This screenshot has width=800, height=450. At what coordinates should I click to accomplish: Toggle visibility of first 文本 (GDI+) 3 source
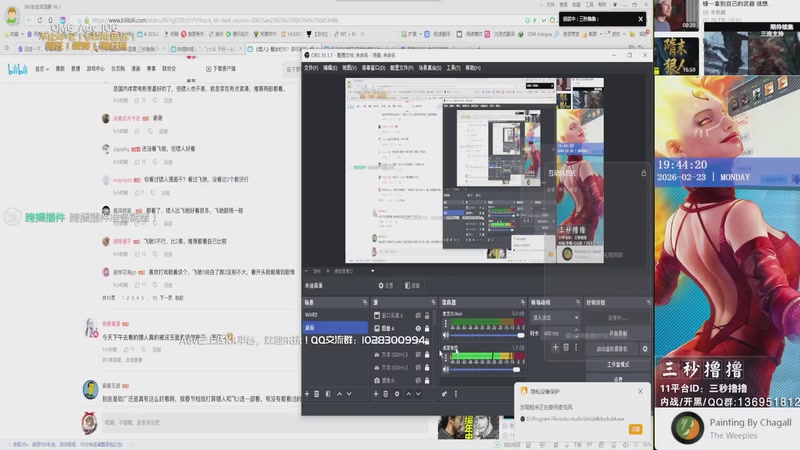(418, 355)
